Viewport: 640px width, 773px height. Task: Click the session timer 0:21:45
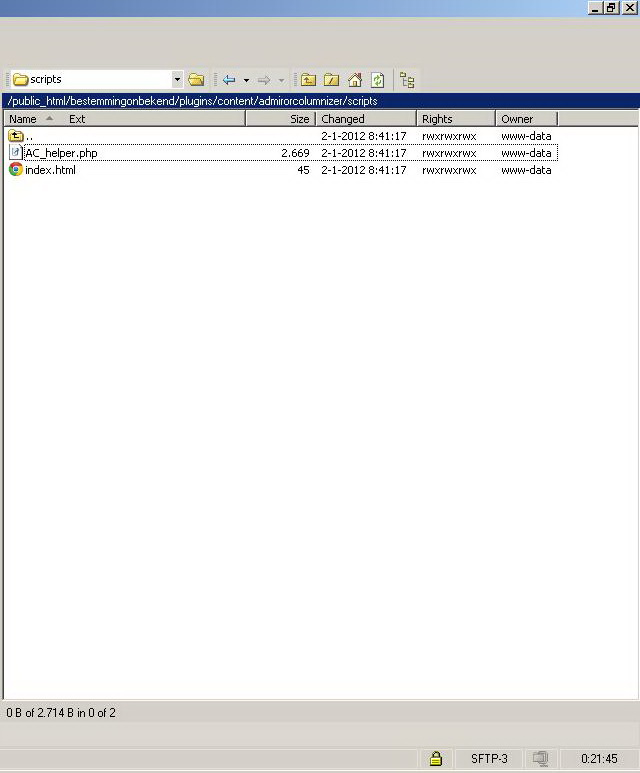point(599,758)
